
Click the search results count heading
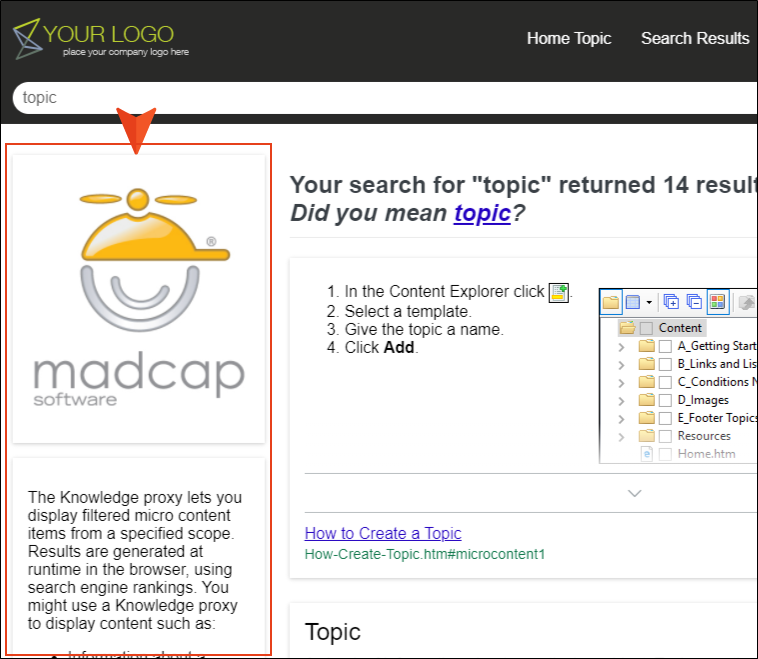tap(524, 185)
